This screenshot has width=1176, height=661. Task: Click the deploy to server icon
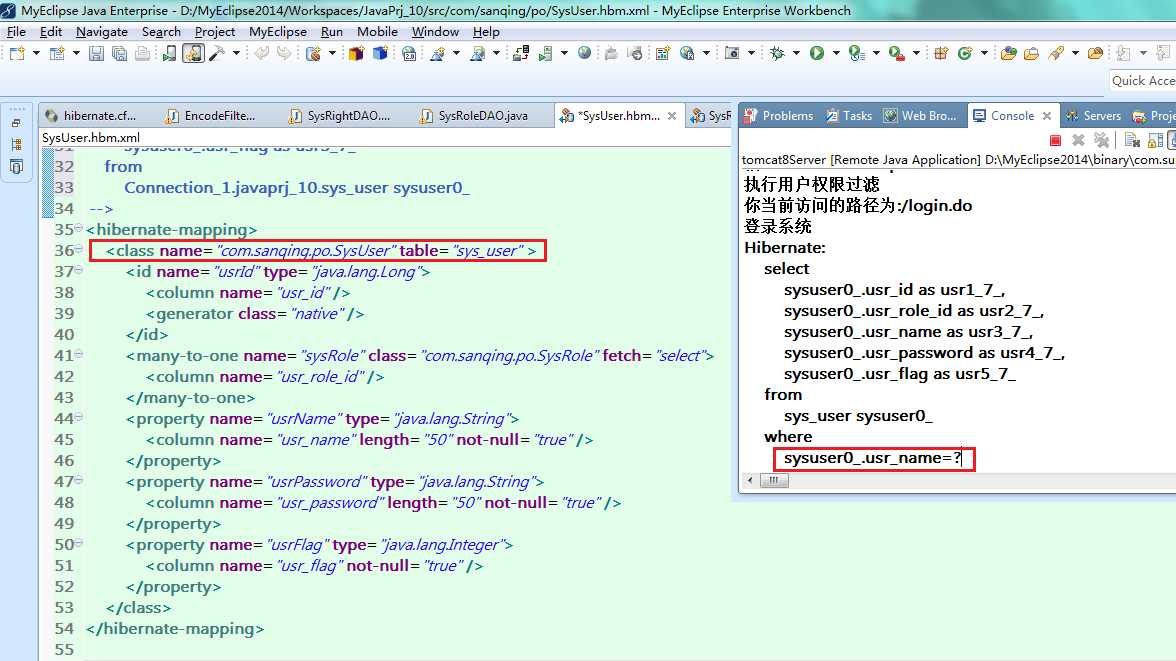pyautogui.click(x=520, y=53)
